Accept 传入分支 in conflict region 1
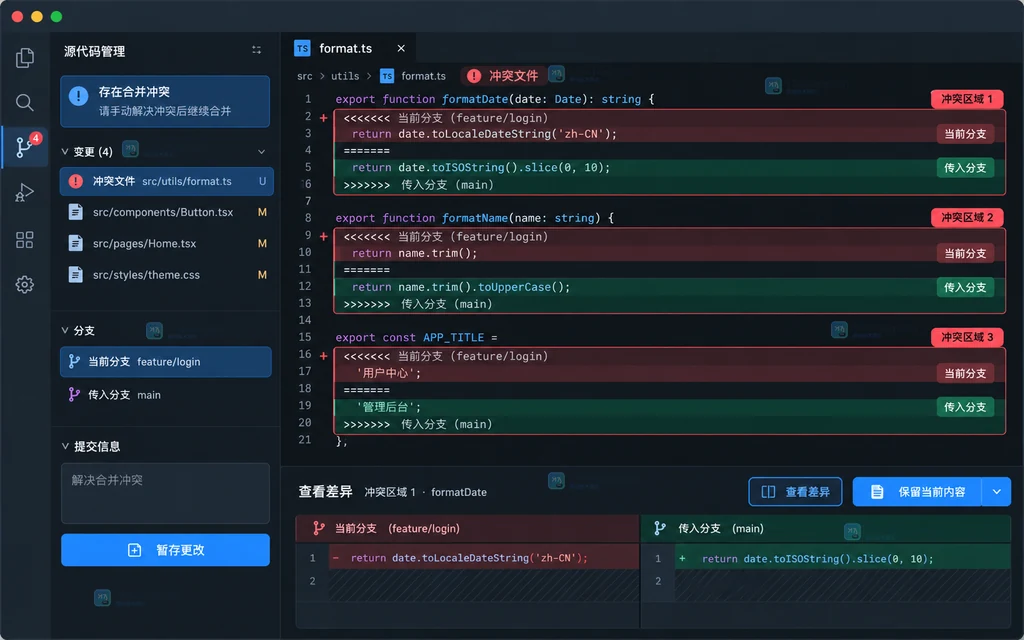1024x640 pixels. (965, 168)
